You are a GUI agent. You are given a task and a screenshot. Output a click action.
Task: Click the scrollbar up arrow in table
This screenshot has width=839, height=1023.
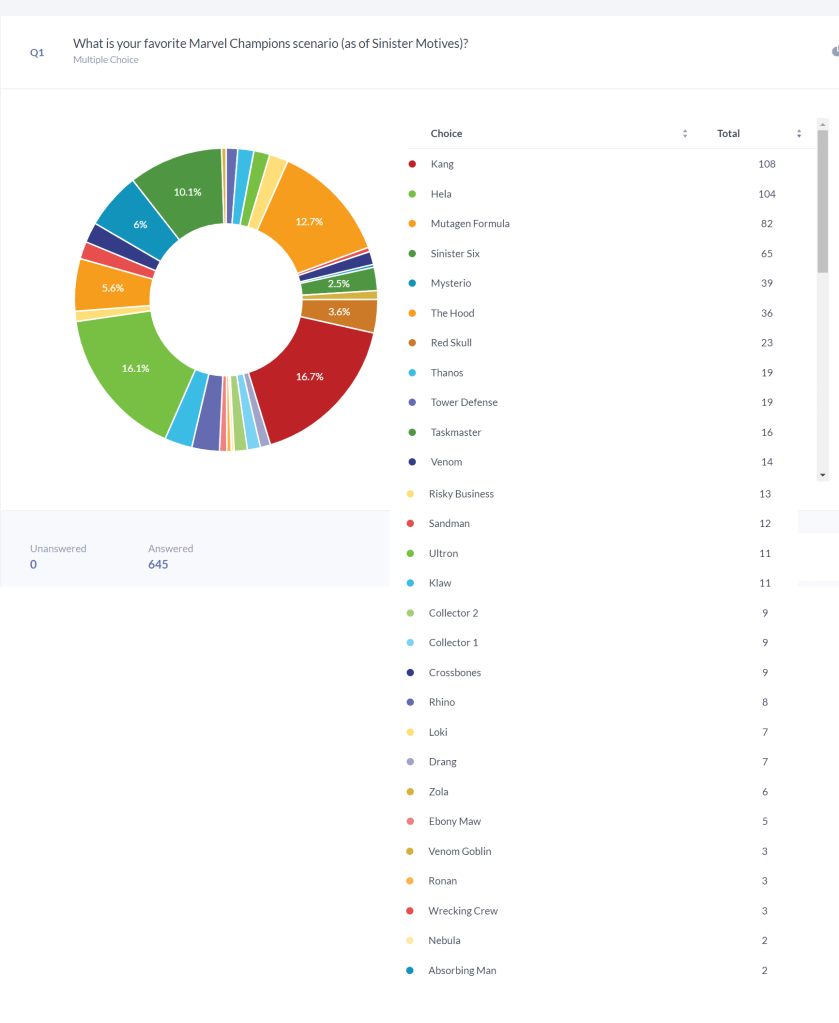point(823,125)
